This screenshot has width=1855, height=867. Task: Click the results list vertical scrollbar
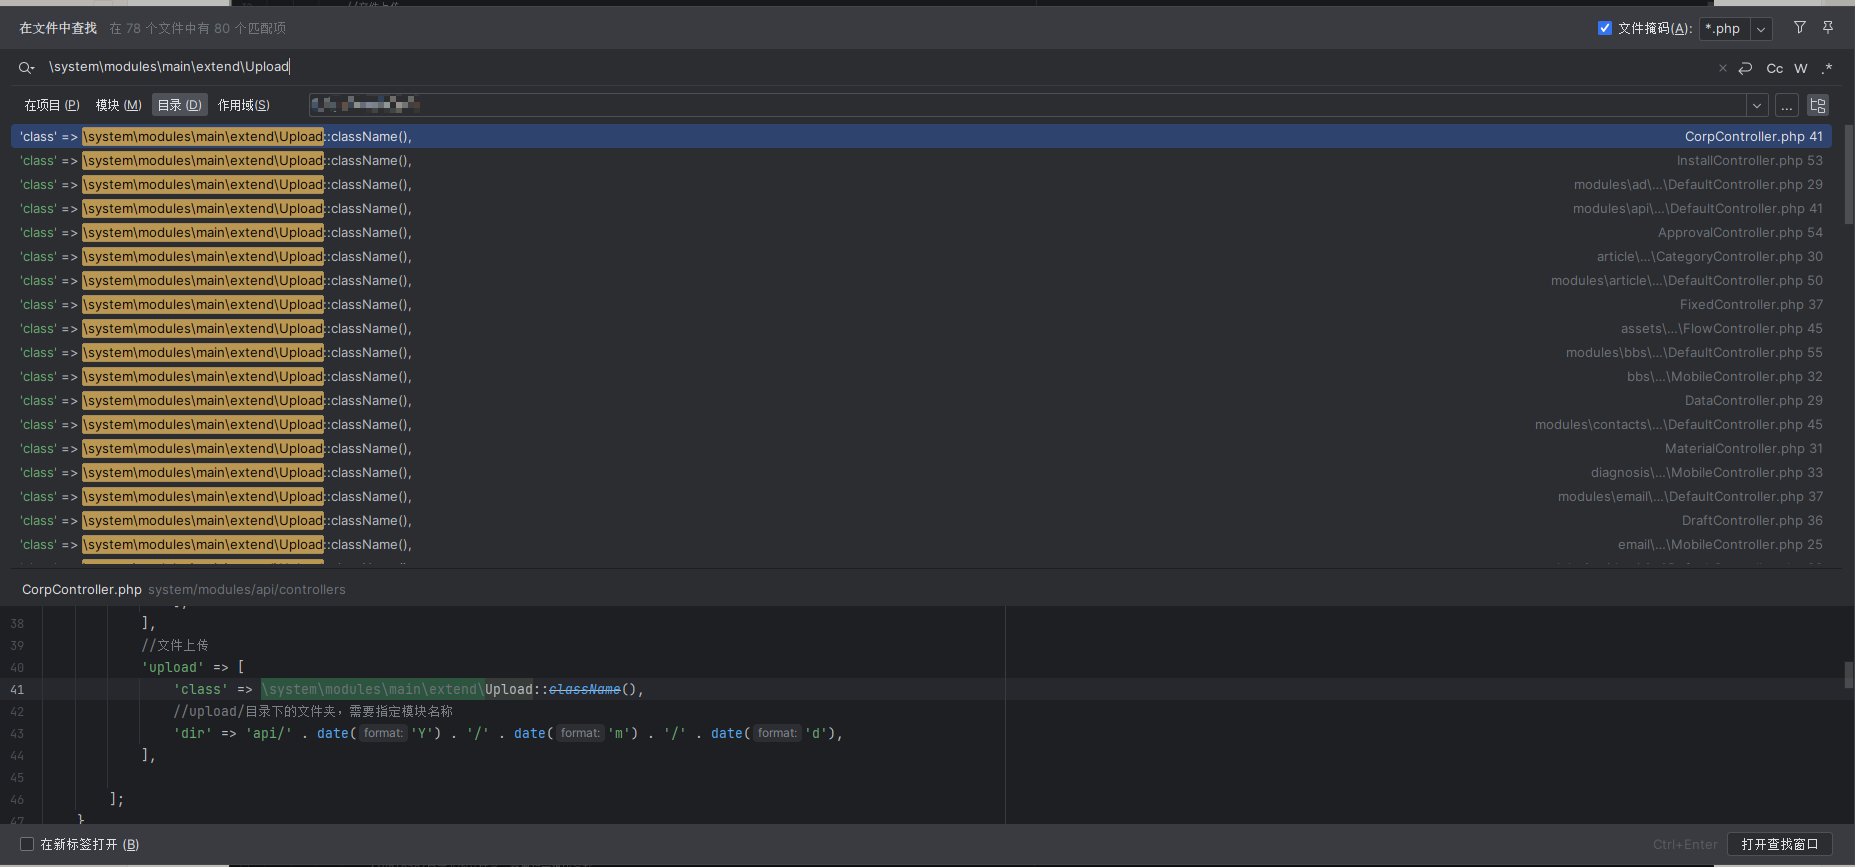click(1848, 174)
